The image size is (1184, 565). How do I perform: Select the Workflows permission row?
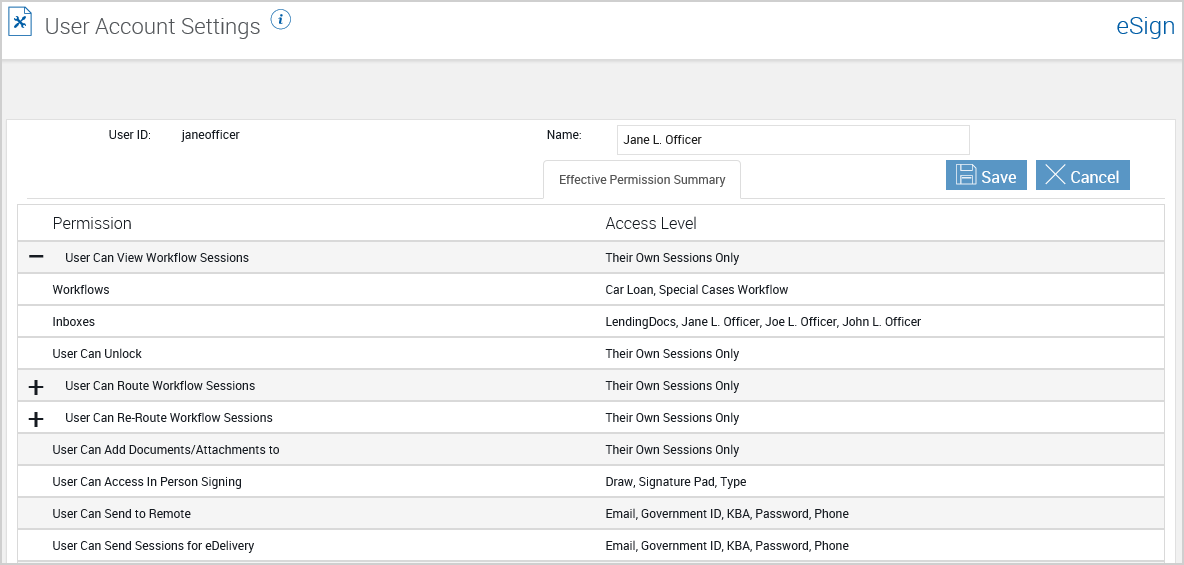pyautogui.click(x=590, y=289)
